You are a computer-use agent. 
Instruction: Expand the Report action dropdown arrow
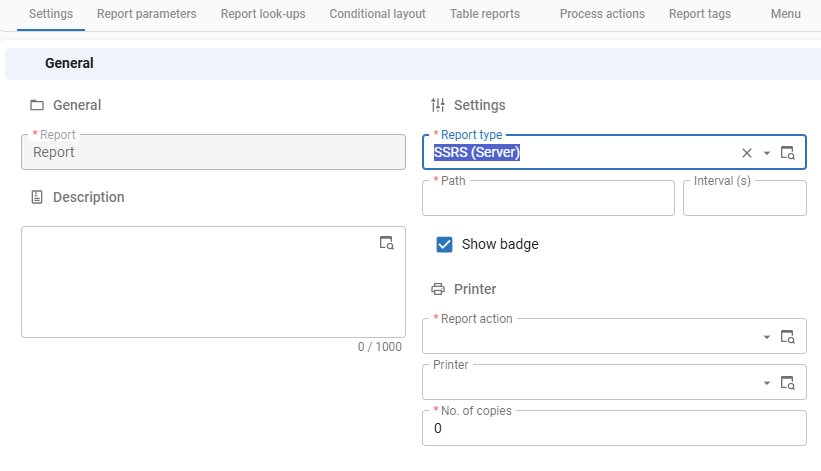click(x=767, y=337)
